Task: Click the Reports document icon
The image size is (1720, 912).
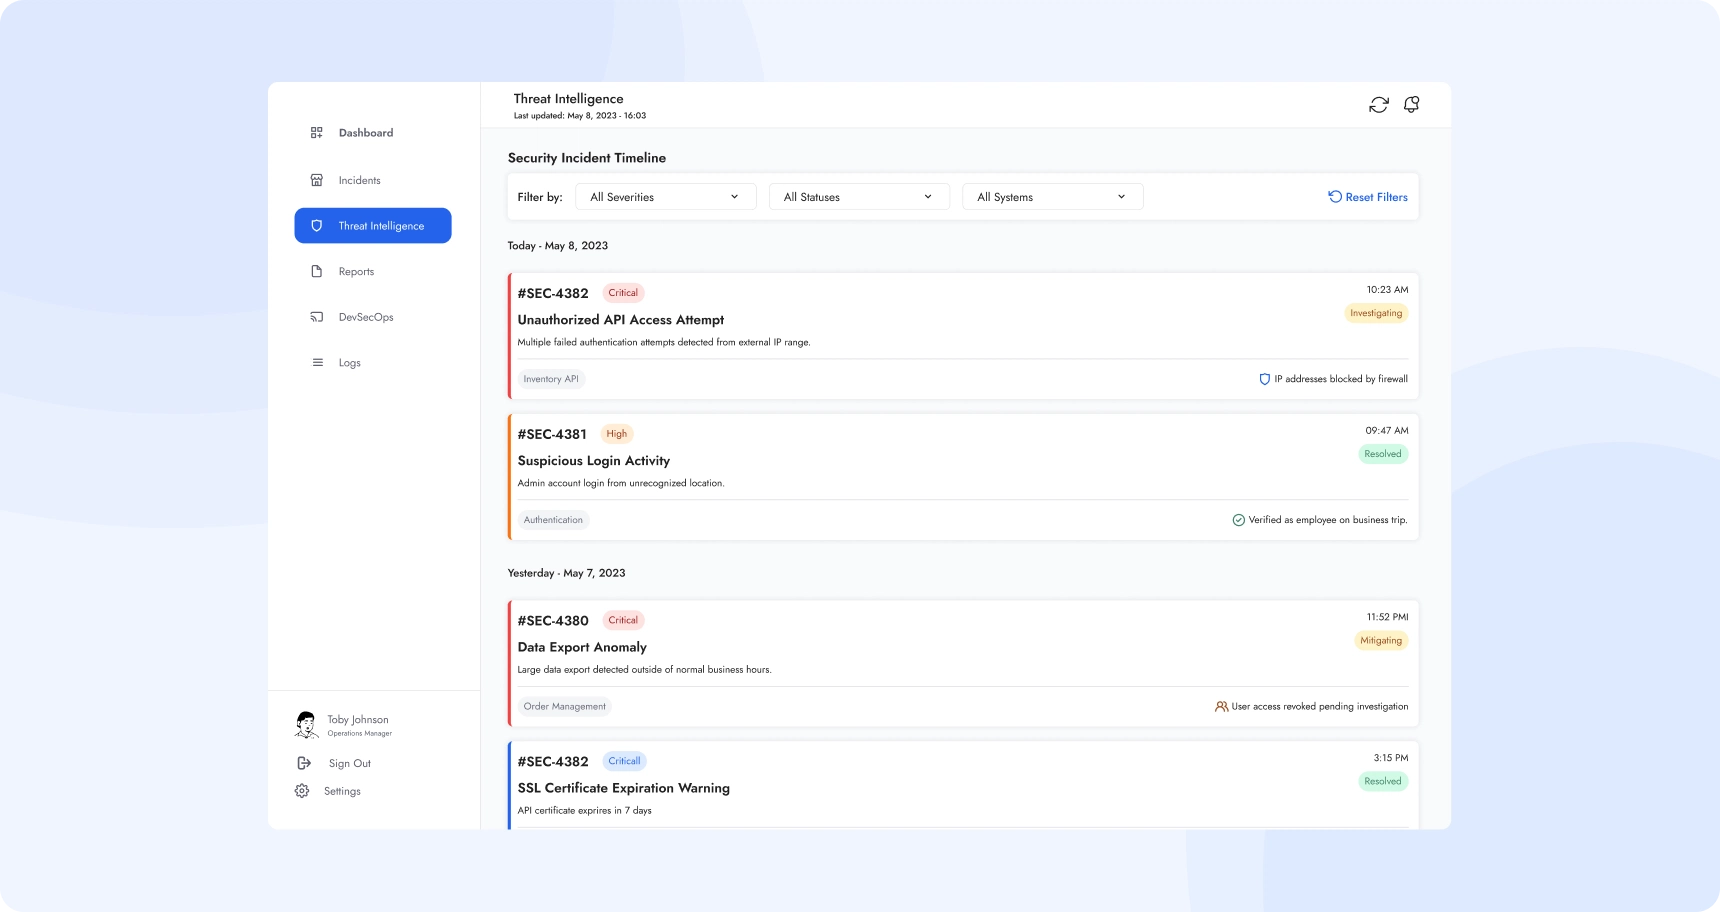Action: (x=317, y=272)
